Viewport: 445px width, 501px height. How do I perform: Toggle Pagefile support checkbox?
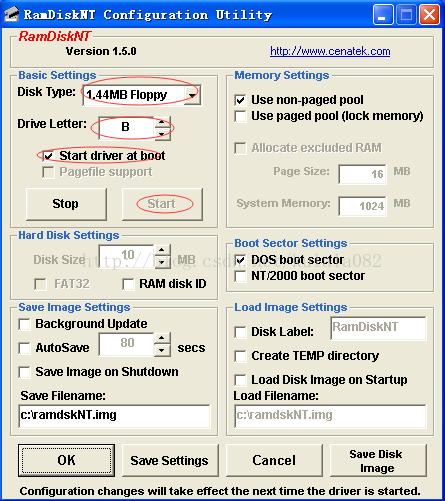point(48,172)
